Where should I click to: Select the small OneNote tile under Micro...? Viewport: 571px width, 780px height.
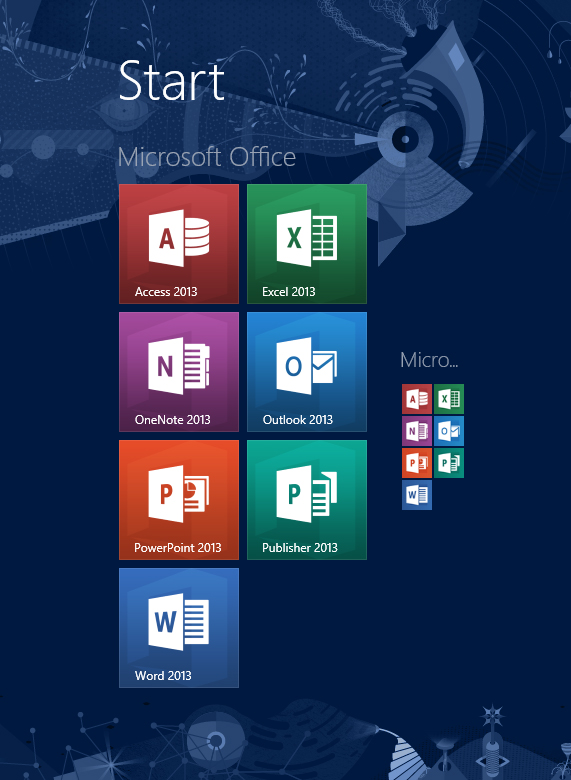[x=417, y=431]
